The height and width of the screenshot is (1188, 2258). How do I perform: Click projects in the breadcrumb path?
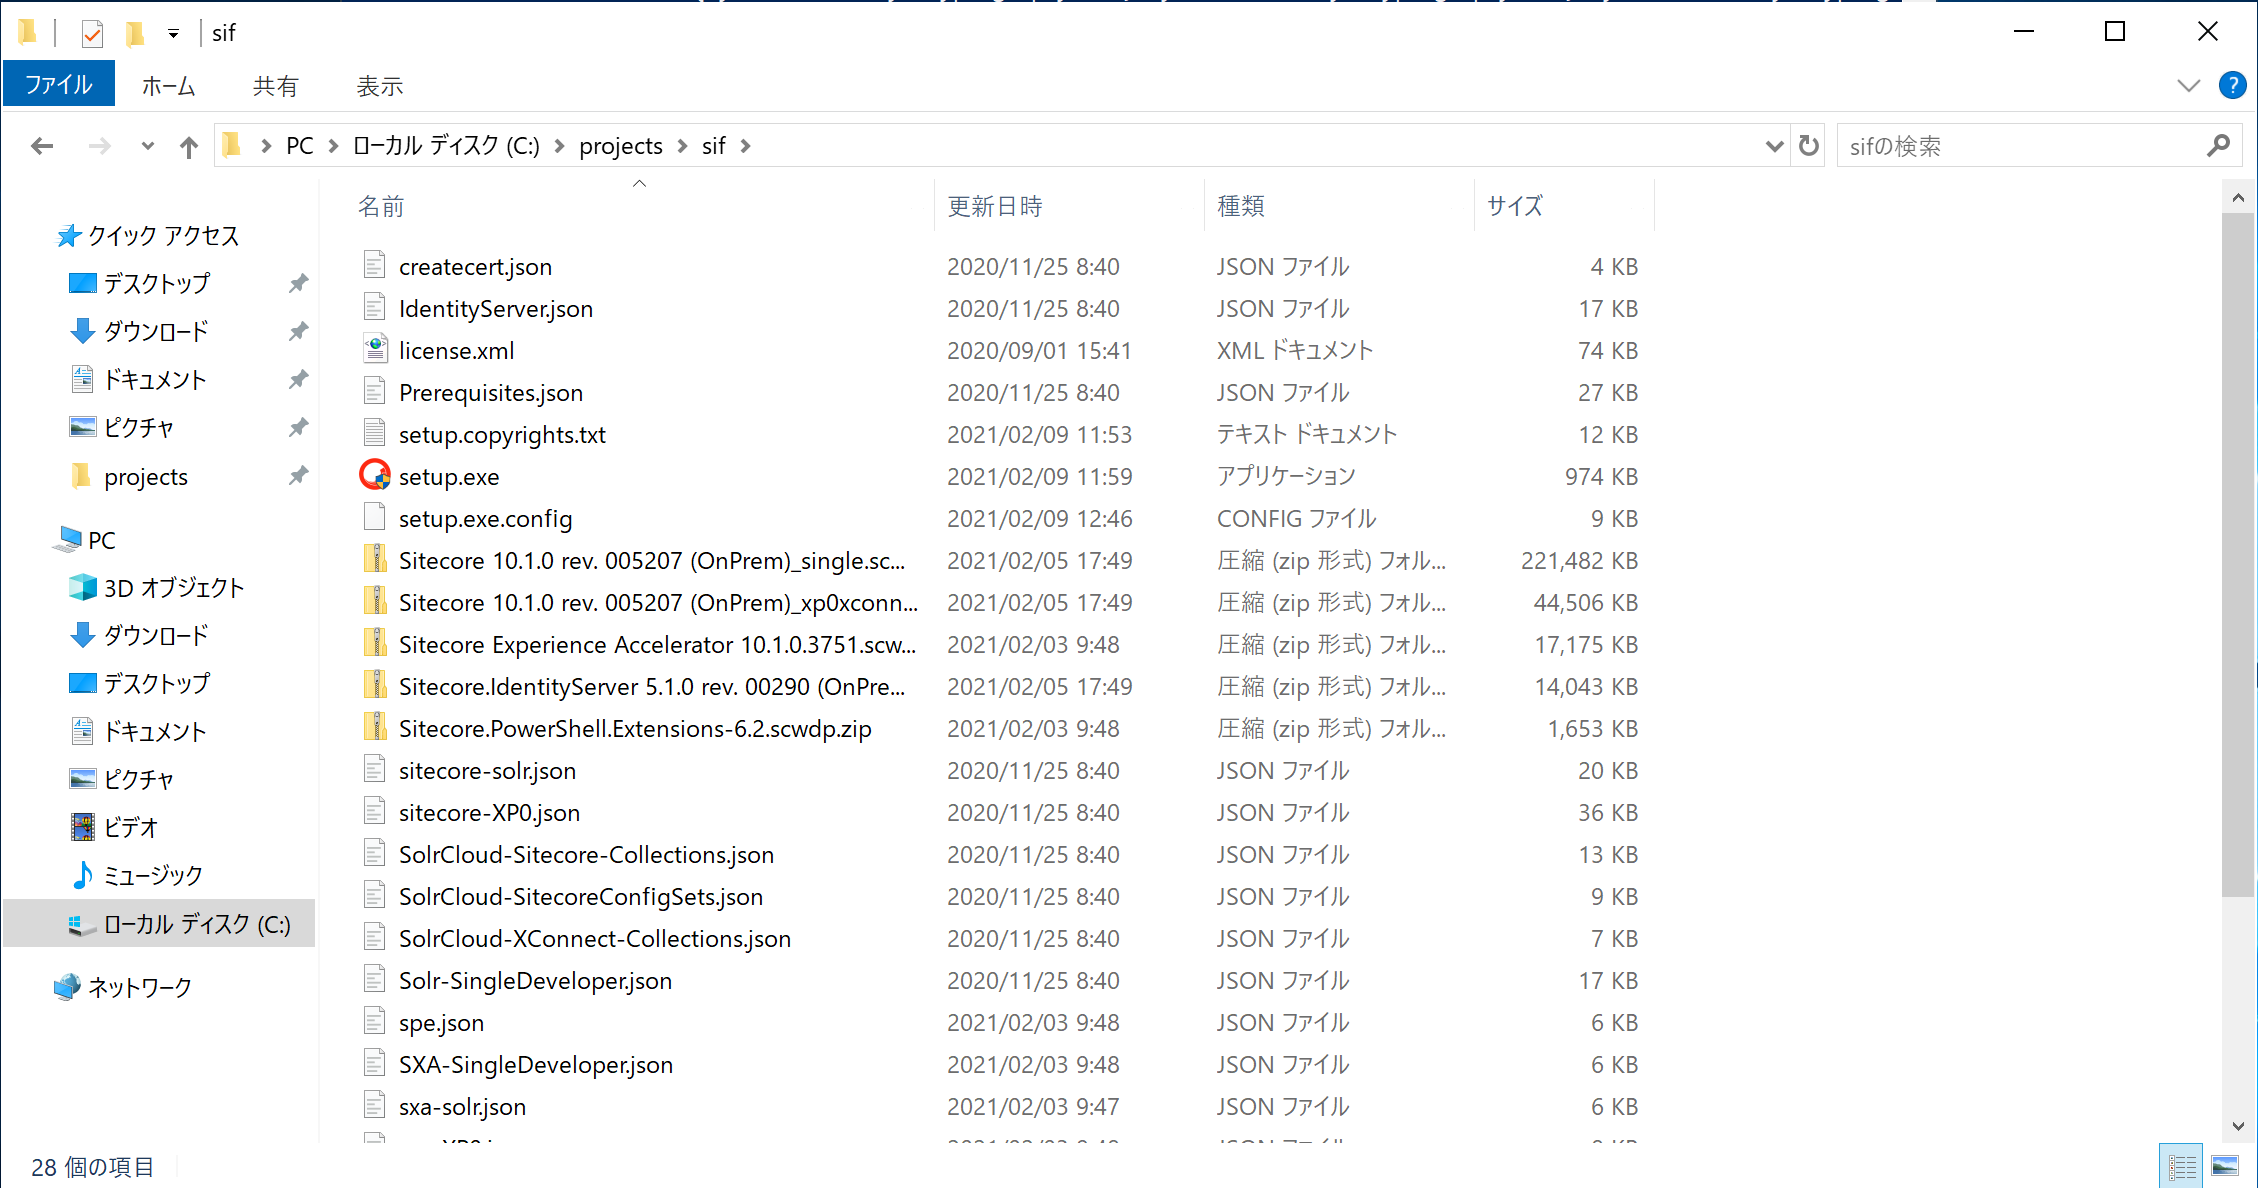(621, 146)
